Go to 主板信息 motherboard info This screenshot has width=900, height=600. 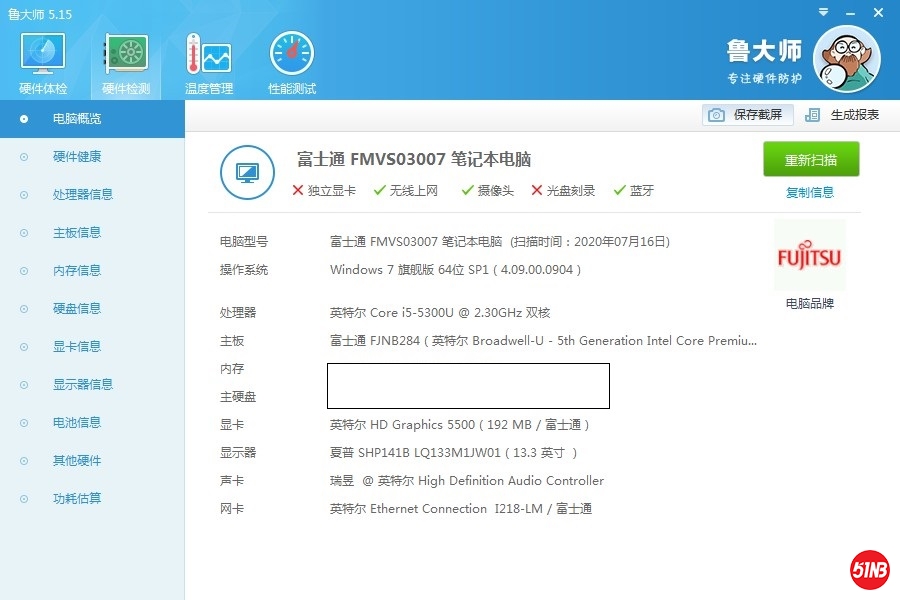point(77,233)
